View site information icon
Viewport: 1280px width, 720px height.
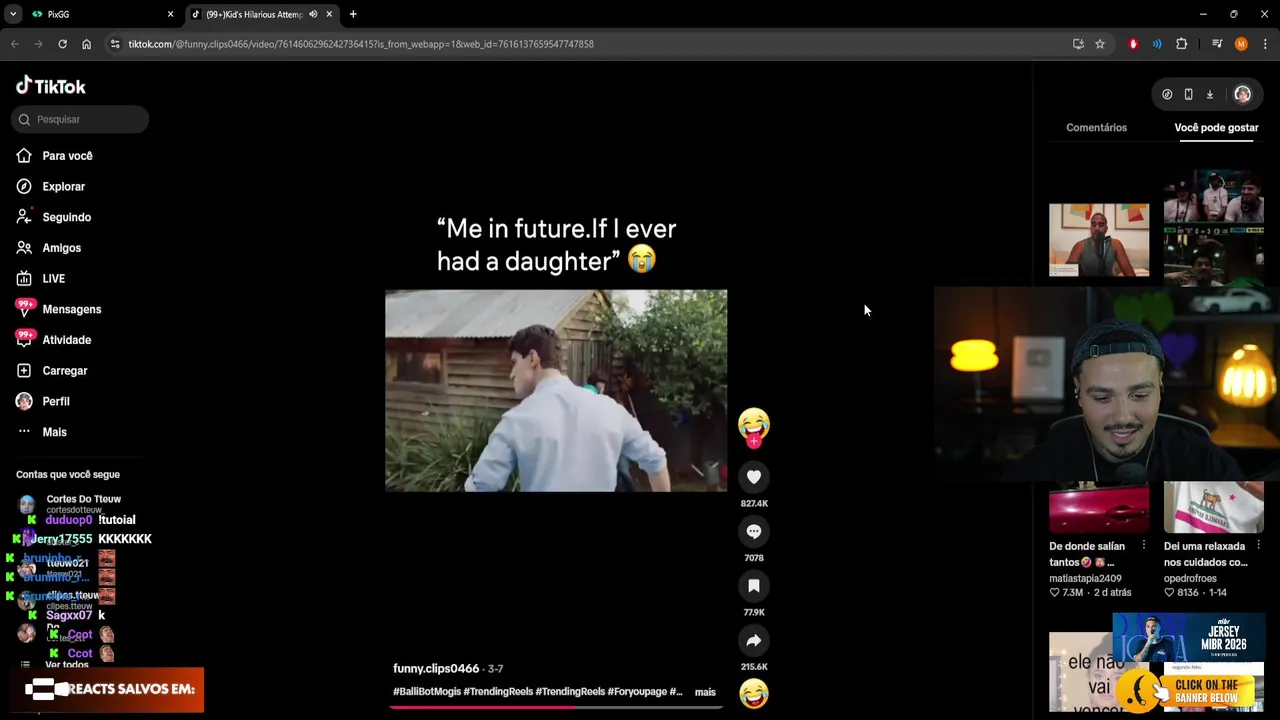tap(115, 44)
